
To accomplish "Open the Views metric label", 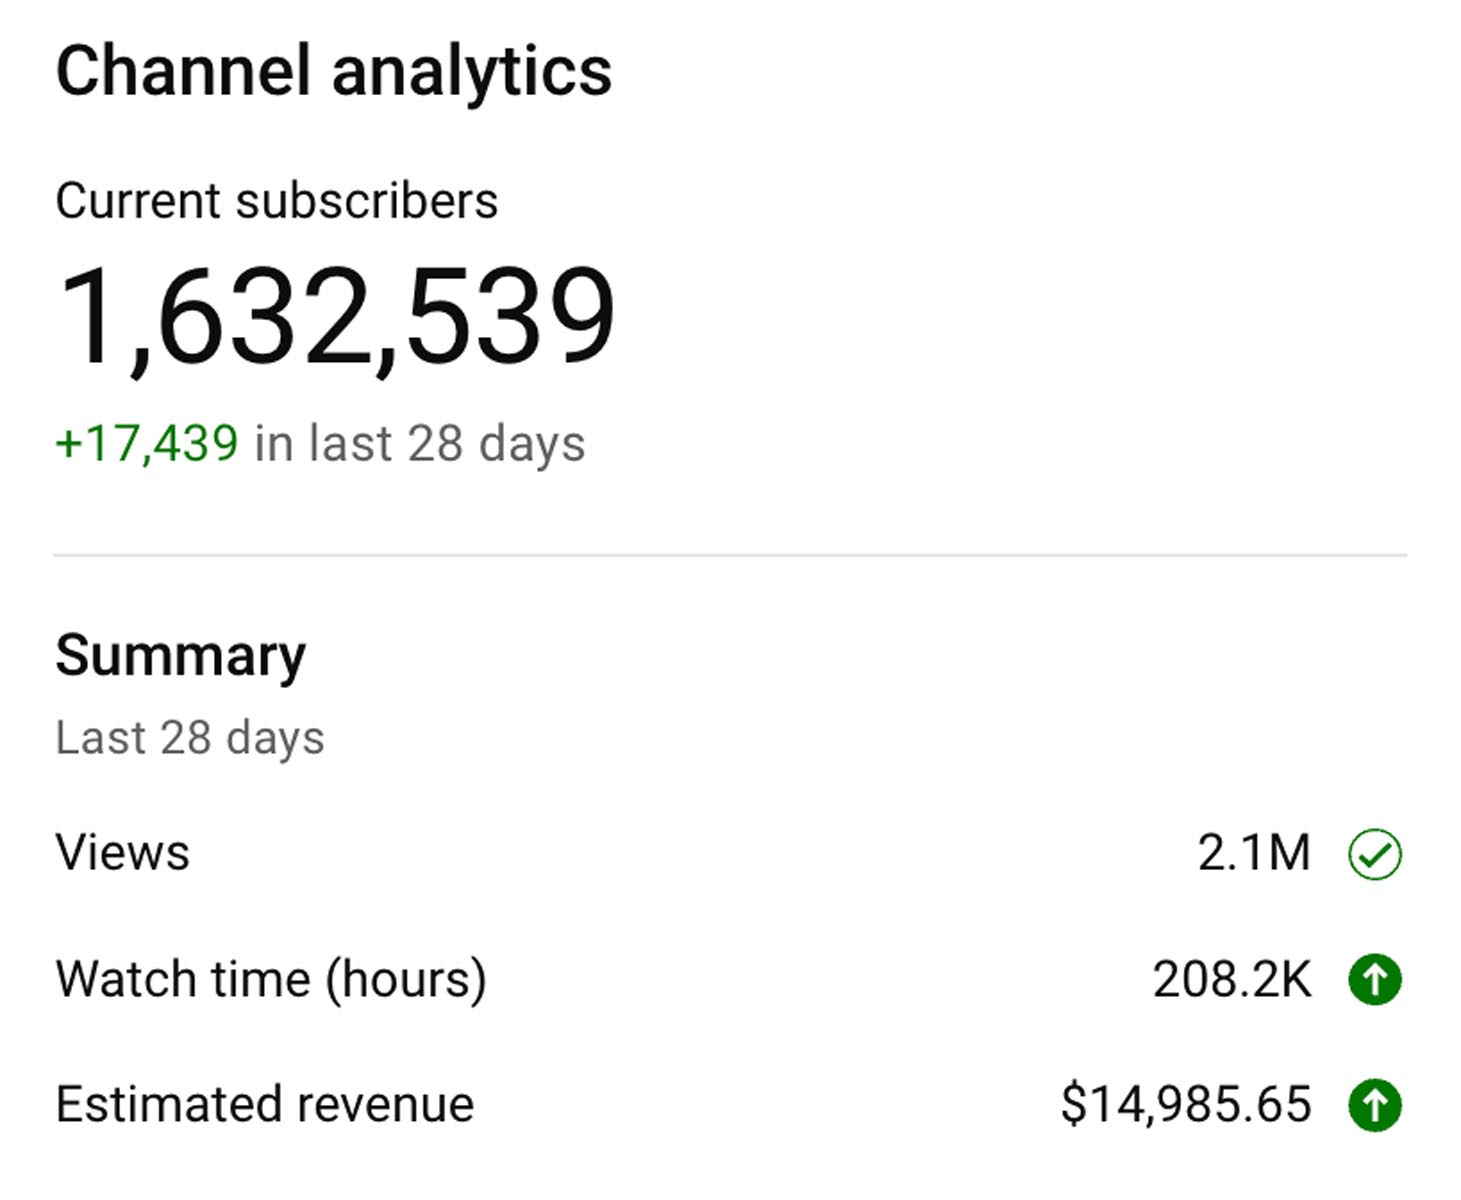I will coord(122,853).
